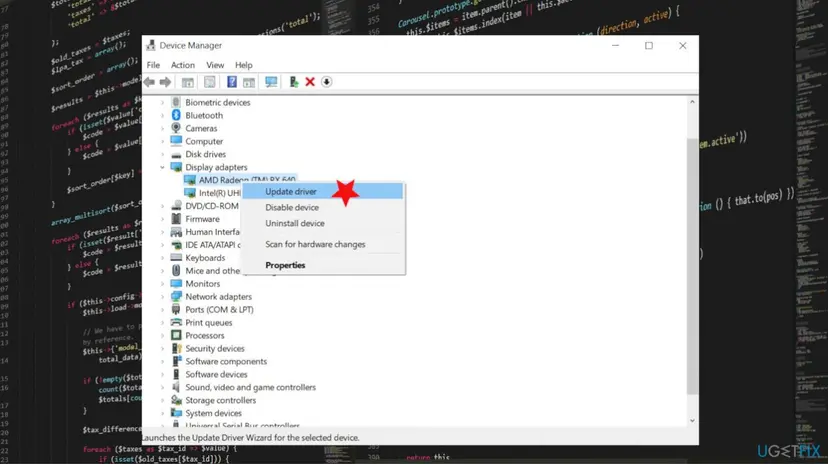Click the scroll up arrow of the device list
Image resolution: width=828 pixels, height=464 pixels.
(x=692, y=102)
